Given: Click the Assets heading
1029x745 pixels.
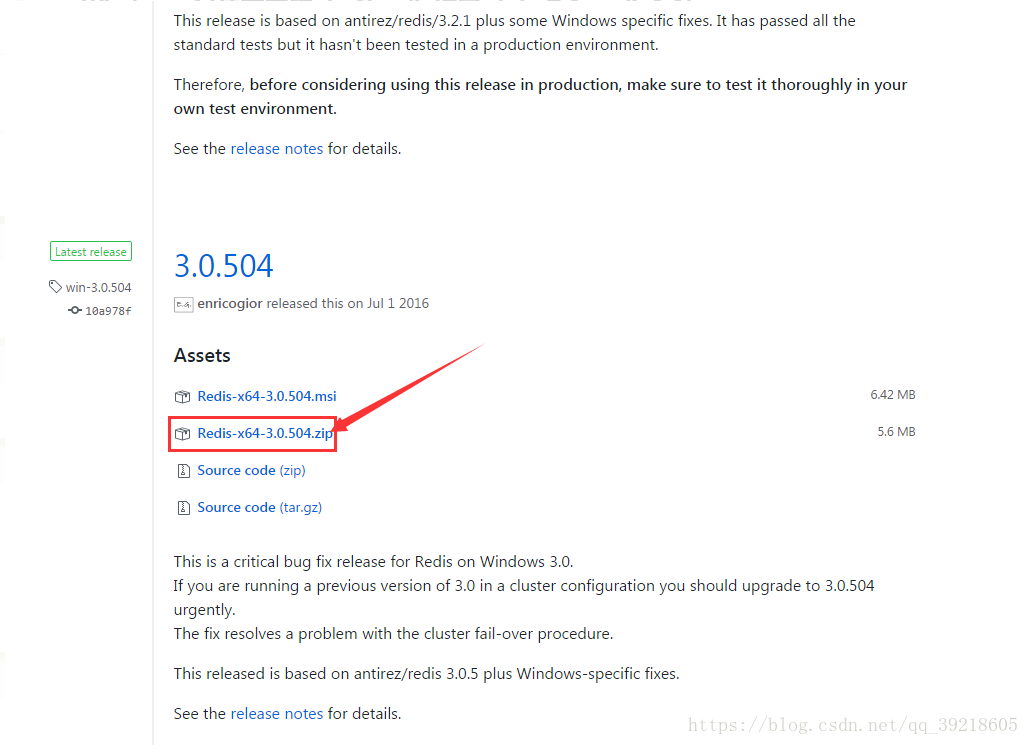Looking at the screenshot, I should click(x=202, y=356).
